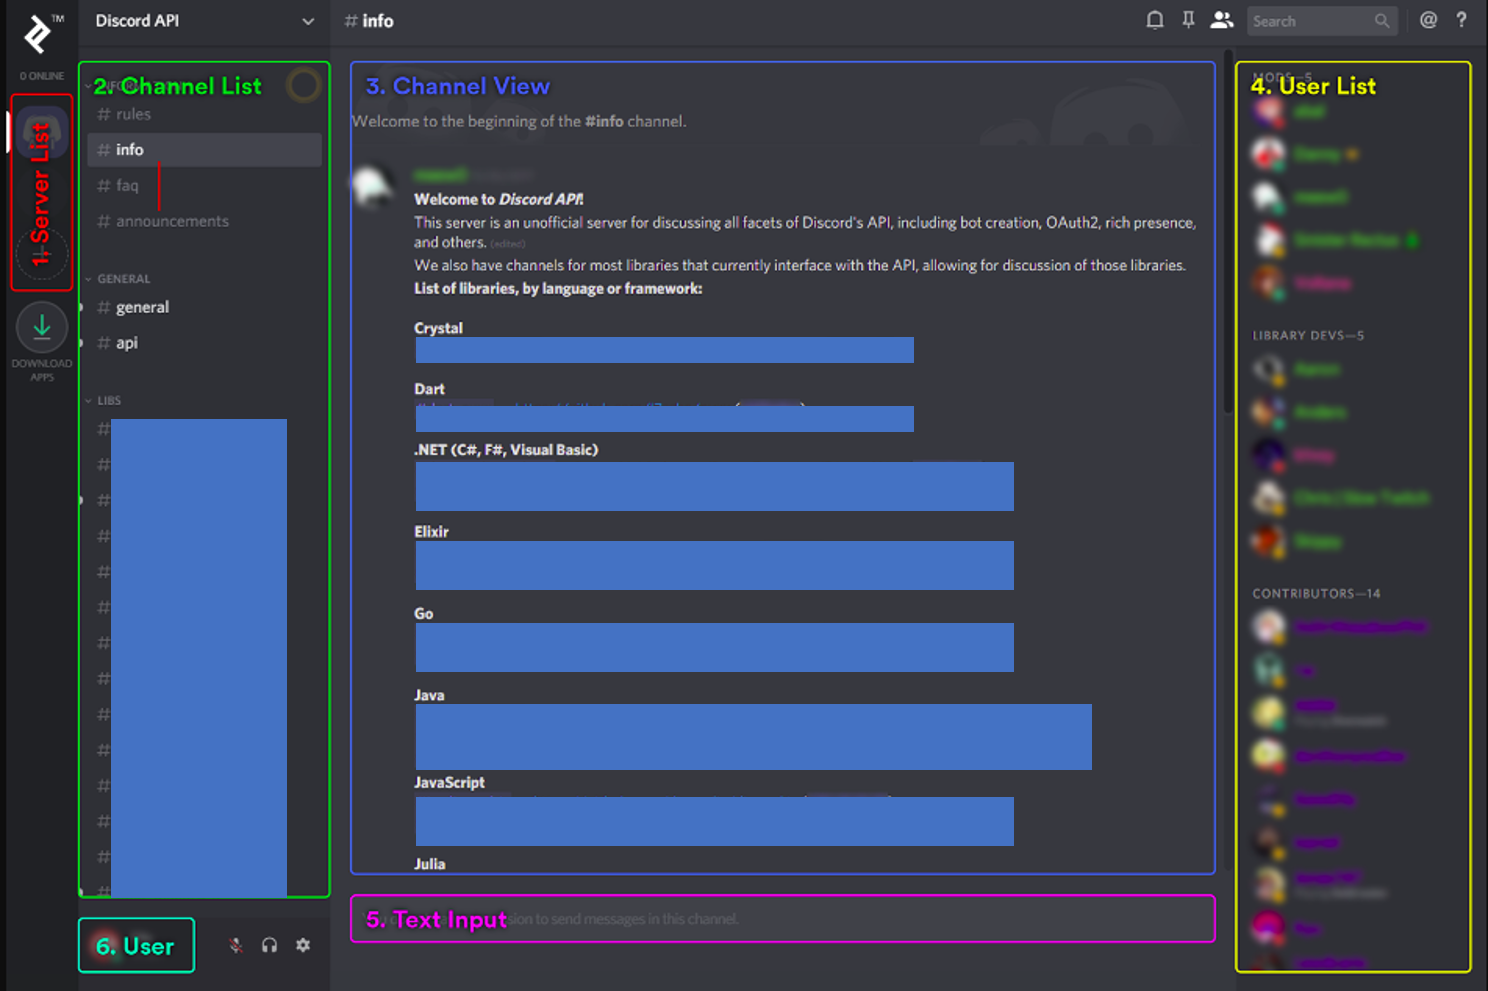Toggle the member list panel visibility
The image size is (1488, 991).
(1222, 20)
